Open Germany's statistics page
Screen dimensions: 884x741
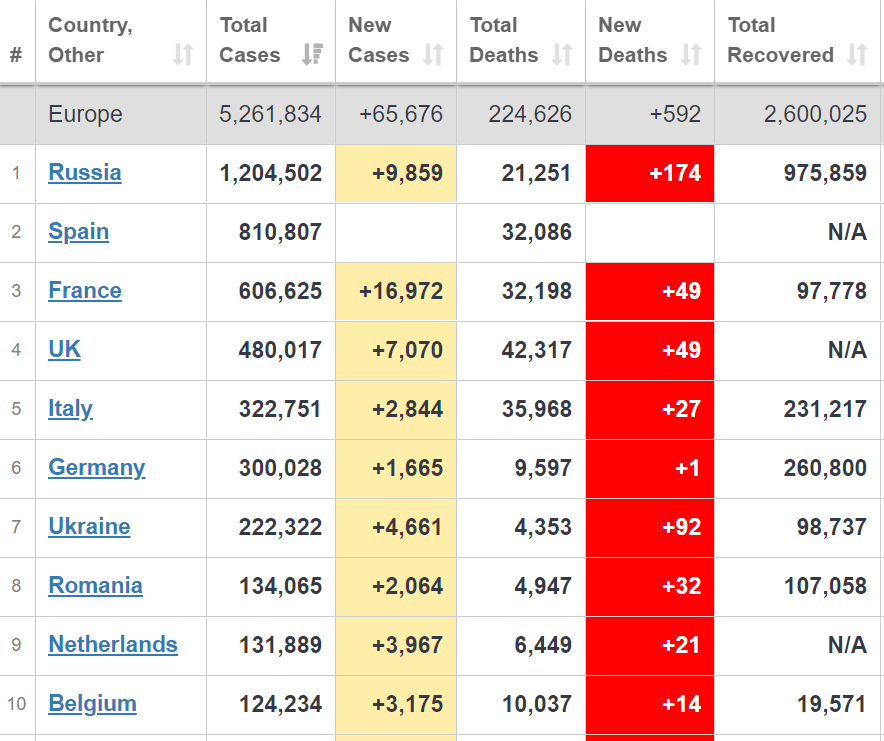point(96,468)
